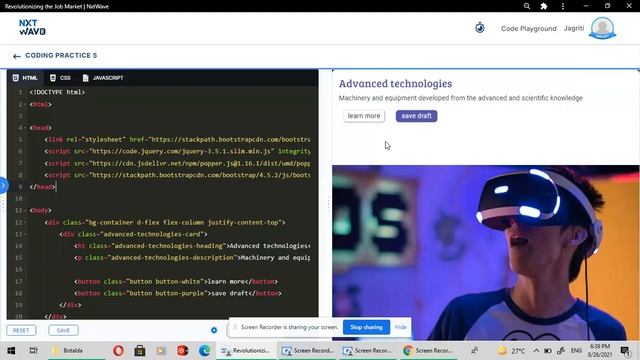Open the People icon in system tray
Viewport: 640px width, 360px height.
475,351
